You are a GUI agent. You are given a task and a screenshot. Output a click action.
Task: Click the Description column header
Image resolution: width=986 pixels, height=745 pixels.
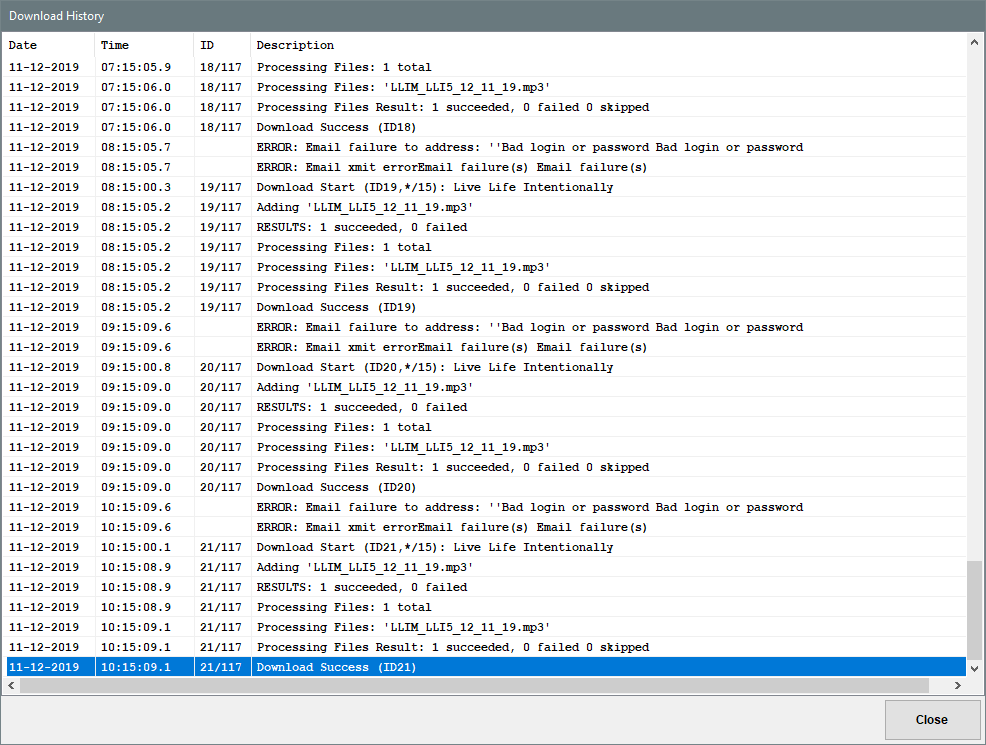600,45
